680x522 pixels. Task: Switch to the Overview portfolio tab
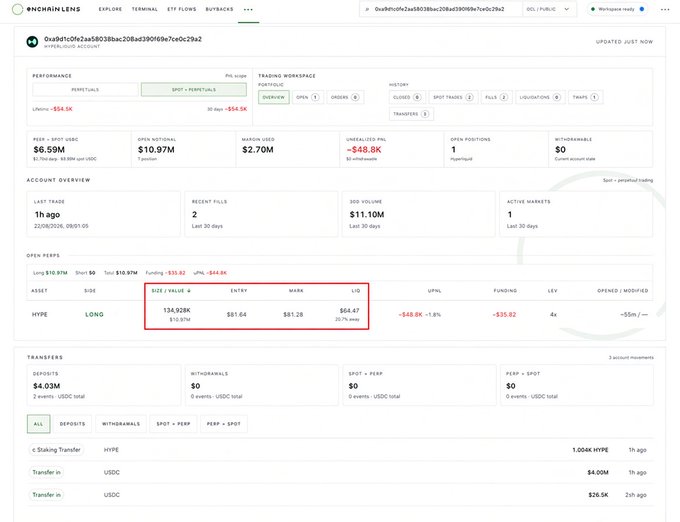tap(274, 97)
